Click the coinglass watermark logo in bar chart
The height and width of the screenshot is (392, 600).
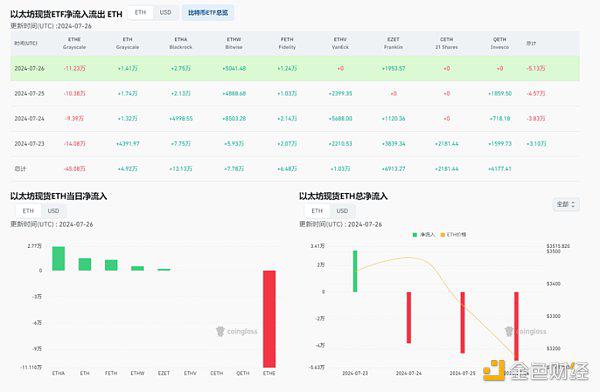coord(220,331)
